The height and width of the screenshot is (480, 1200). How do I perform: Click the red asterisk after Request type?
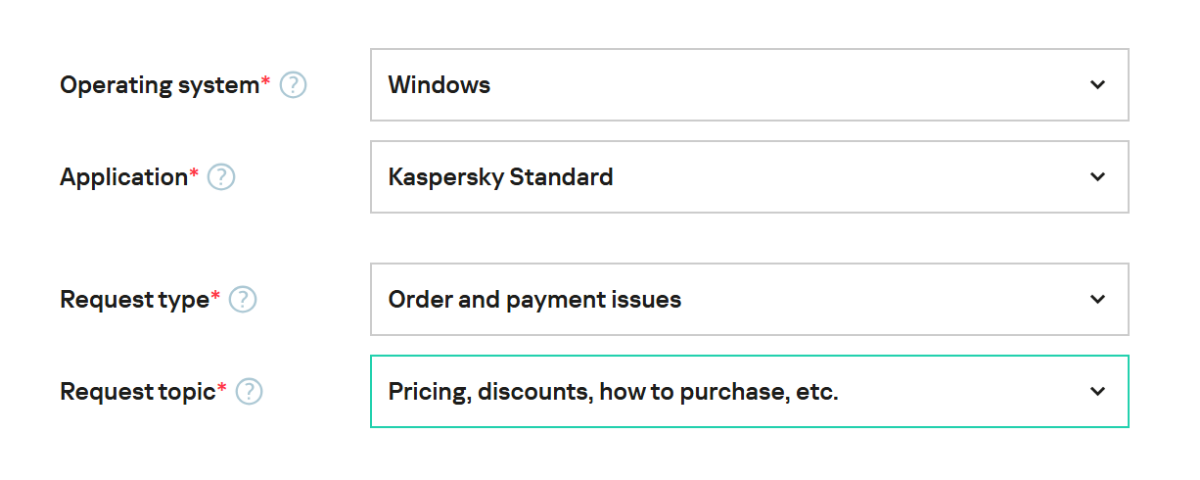[x=216, y=296]
